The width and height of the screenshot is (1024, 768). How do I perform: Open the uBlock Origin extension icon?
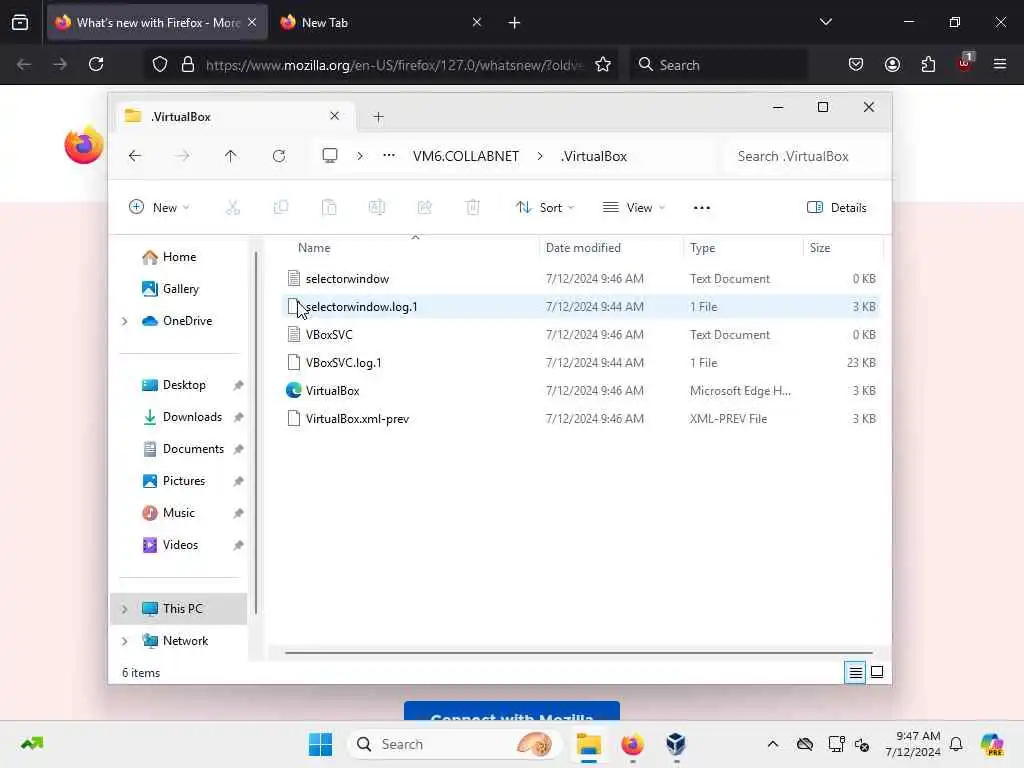(965, 63)
